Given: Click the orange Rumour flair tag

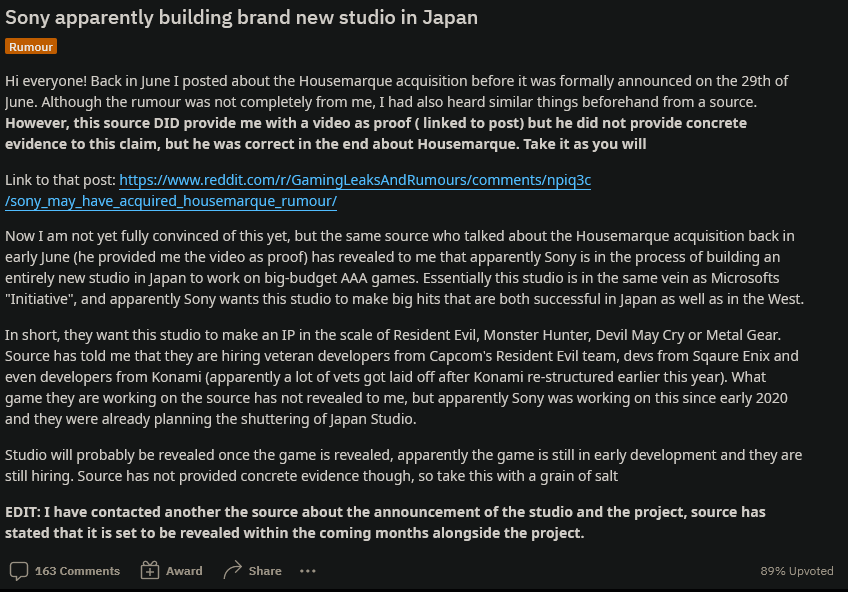Looking at the screenshot, I should tap(31, 47).
